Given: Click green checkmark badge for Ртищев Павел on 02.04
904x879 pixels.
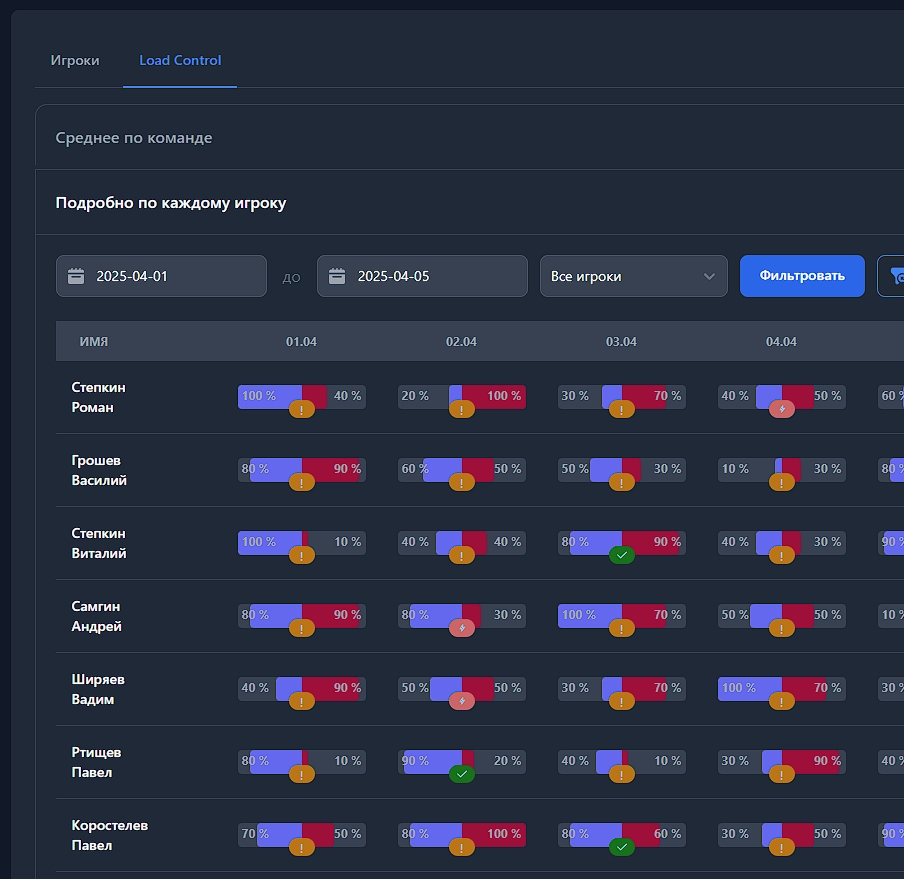Looking at the screenshot, I should pos(462,775).
